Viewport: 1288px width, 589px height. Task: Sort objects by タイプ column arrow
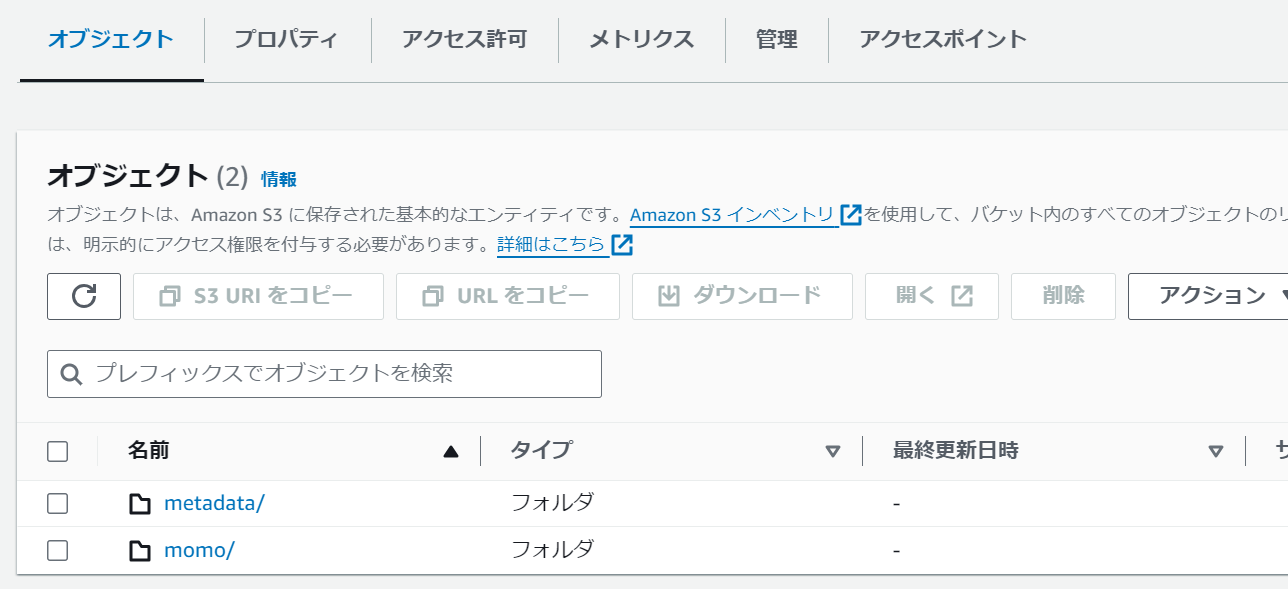tap(832, 452)
